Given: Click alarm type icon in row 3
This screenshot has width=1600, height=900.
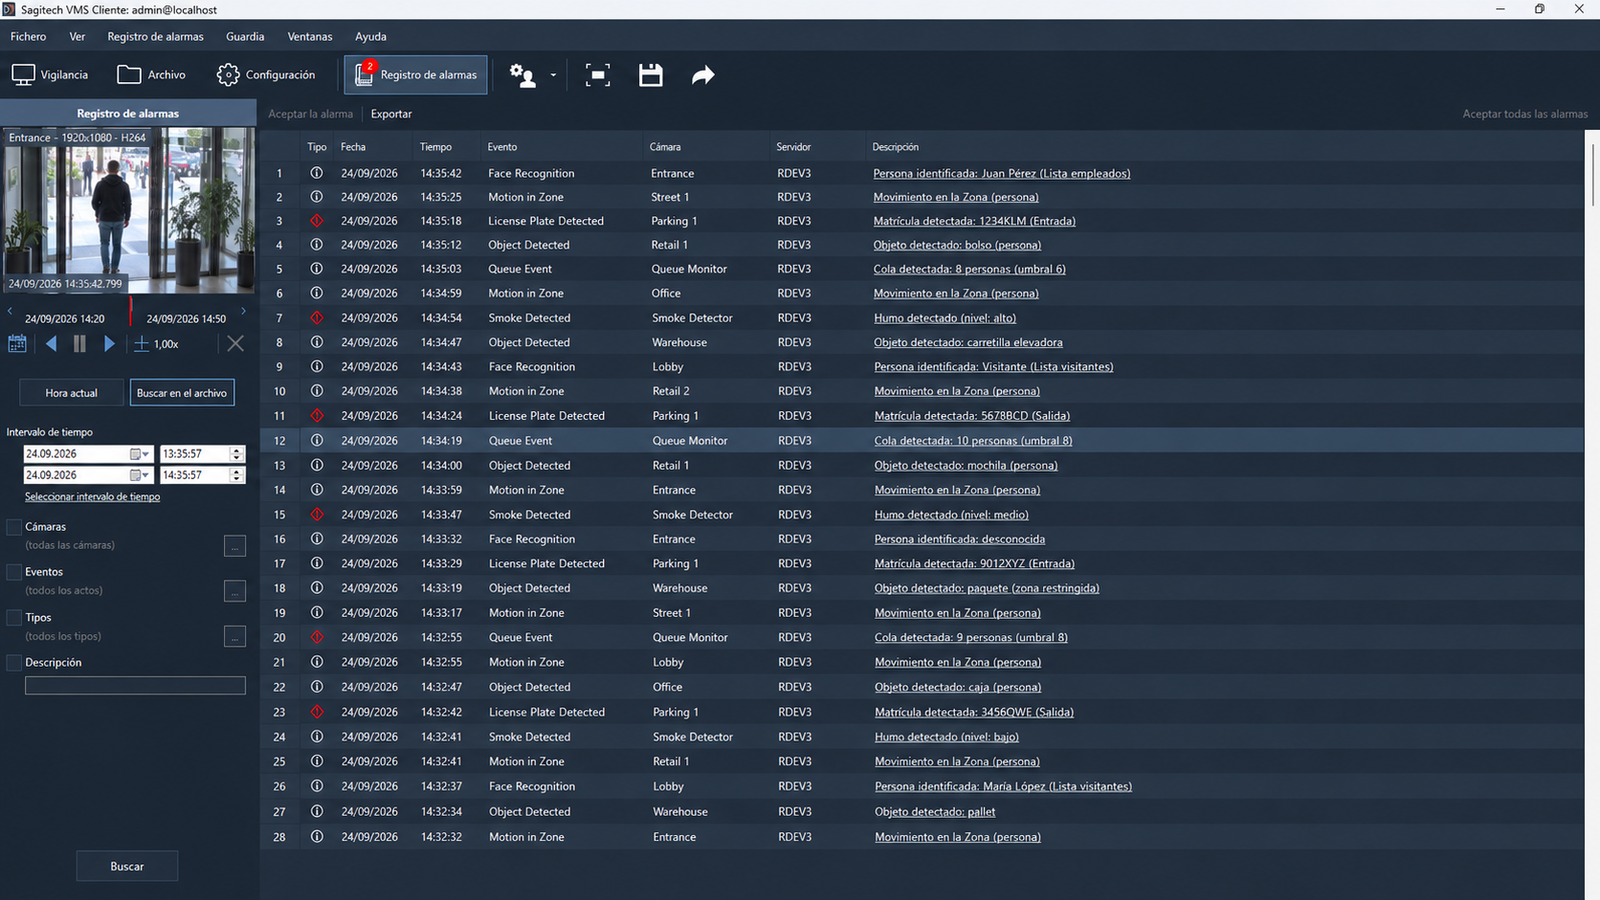Looking at the screenshot, I should (317, 221).
